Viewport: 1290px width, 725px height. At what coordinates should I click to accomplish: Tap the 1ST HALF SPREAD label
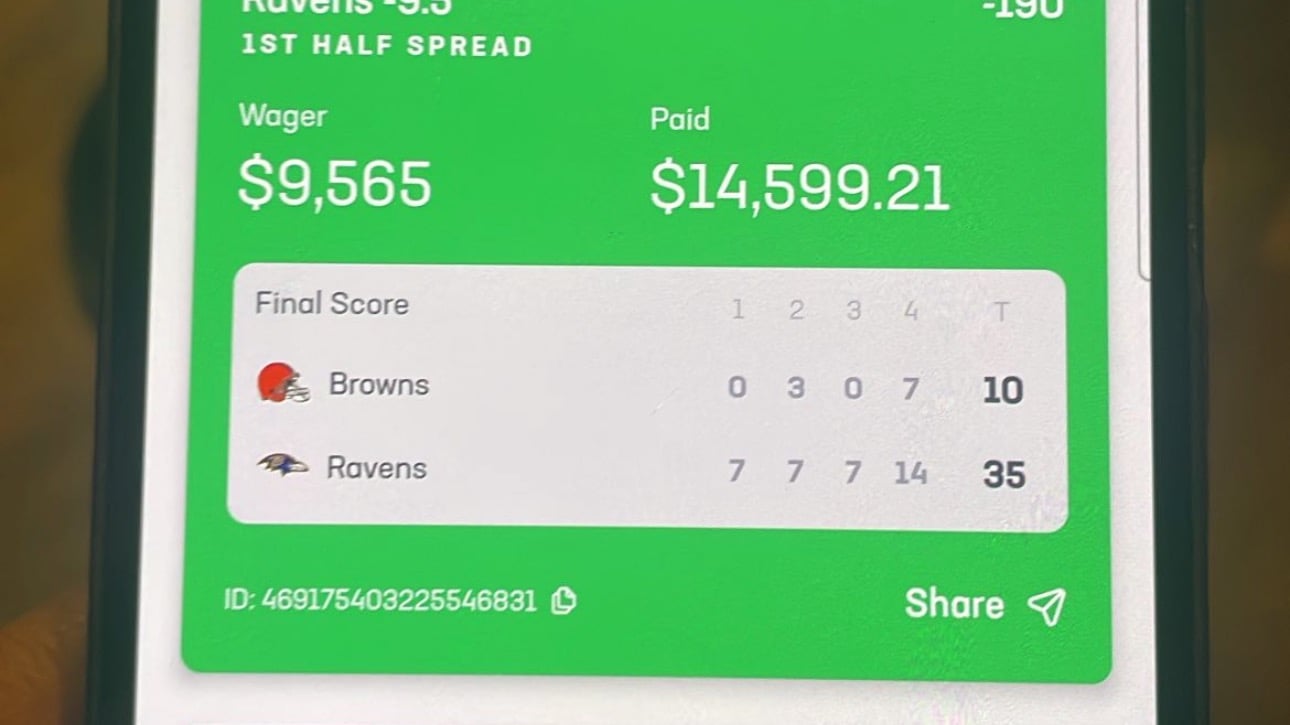(x=386, y=46)
